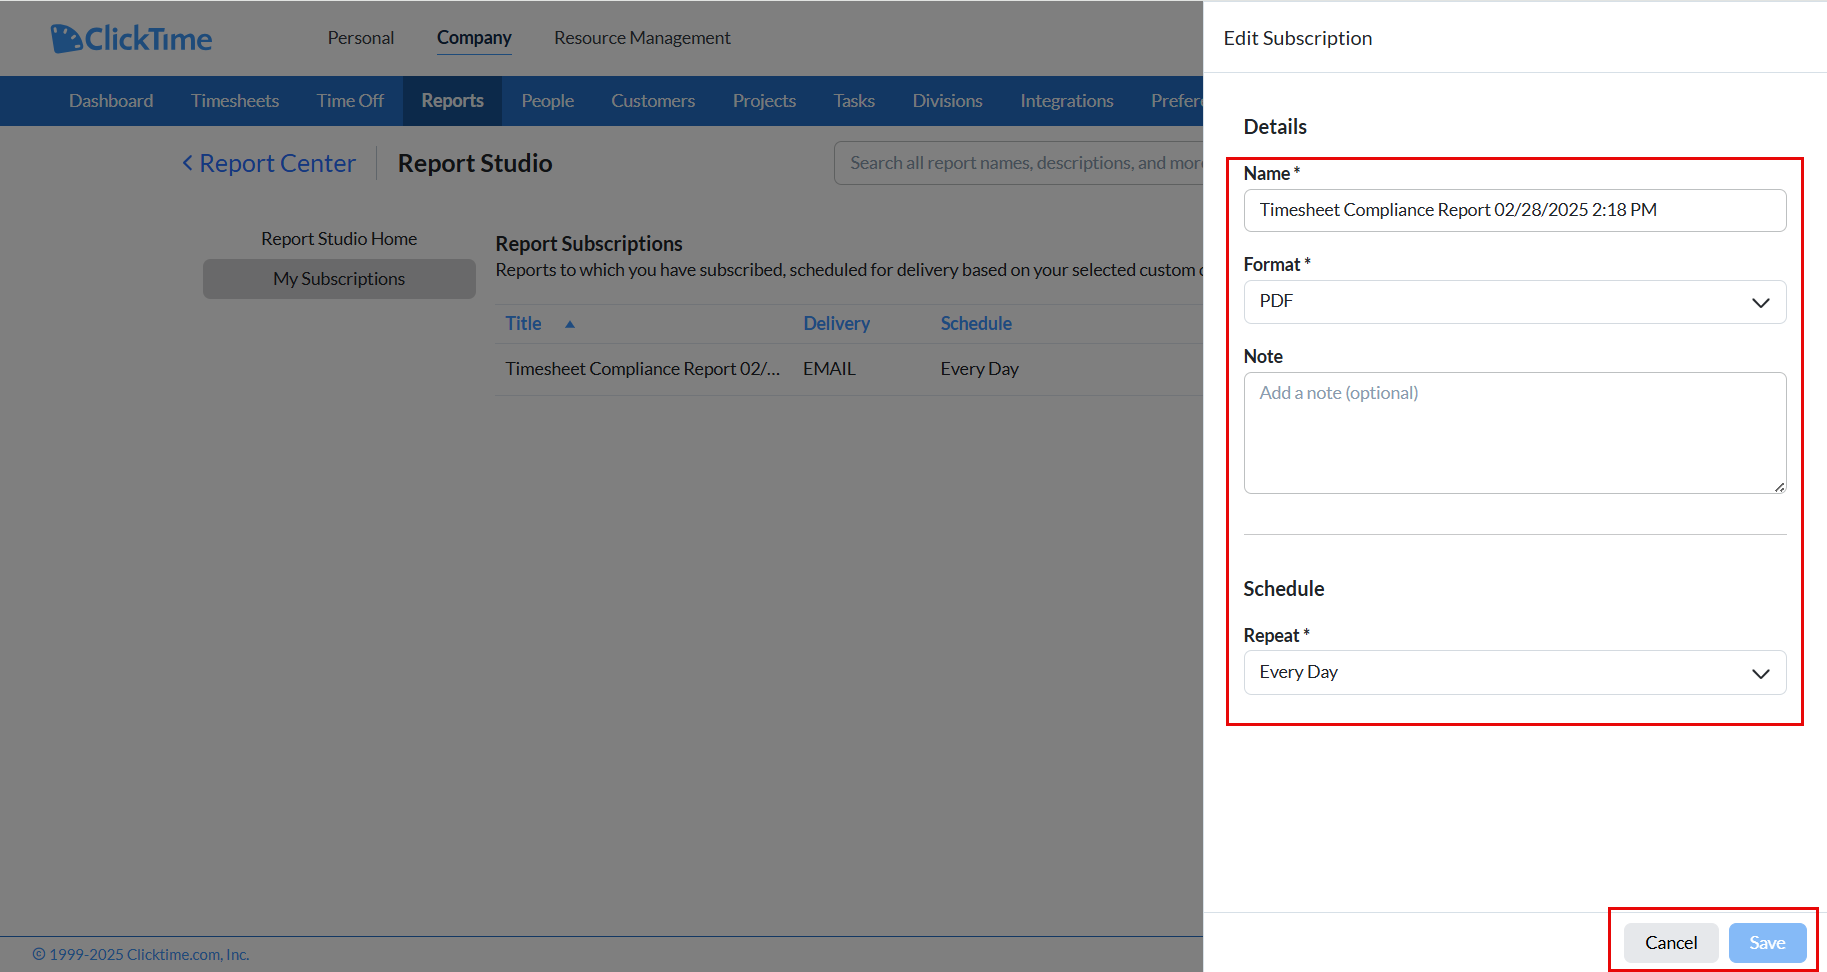Viewport: 1827px width, 972px height.
Task: Open the Repeat dropdown showing Every Day
Action: tap(1514, 673)
